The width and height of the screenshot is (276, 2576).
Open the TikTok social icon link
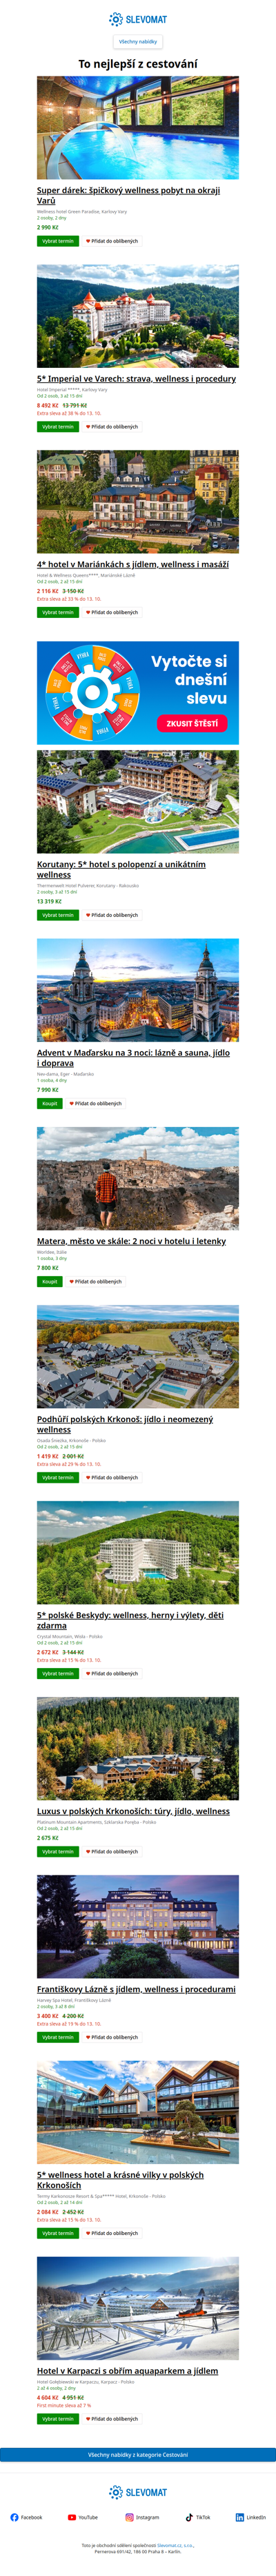coord(198,2517)
